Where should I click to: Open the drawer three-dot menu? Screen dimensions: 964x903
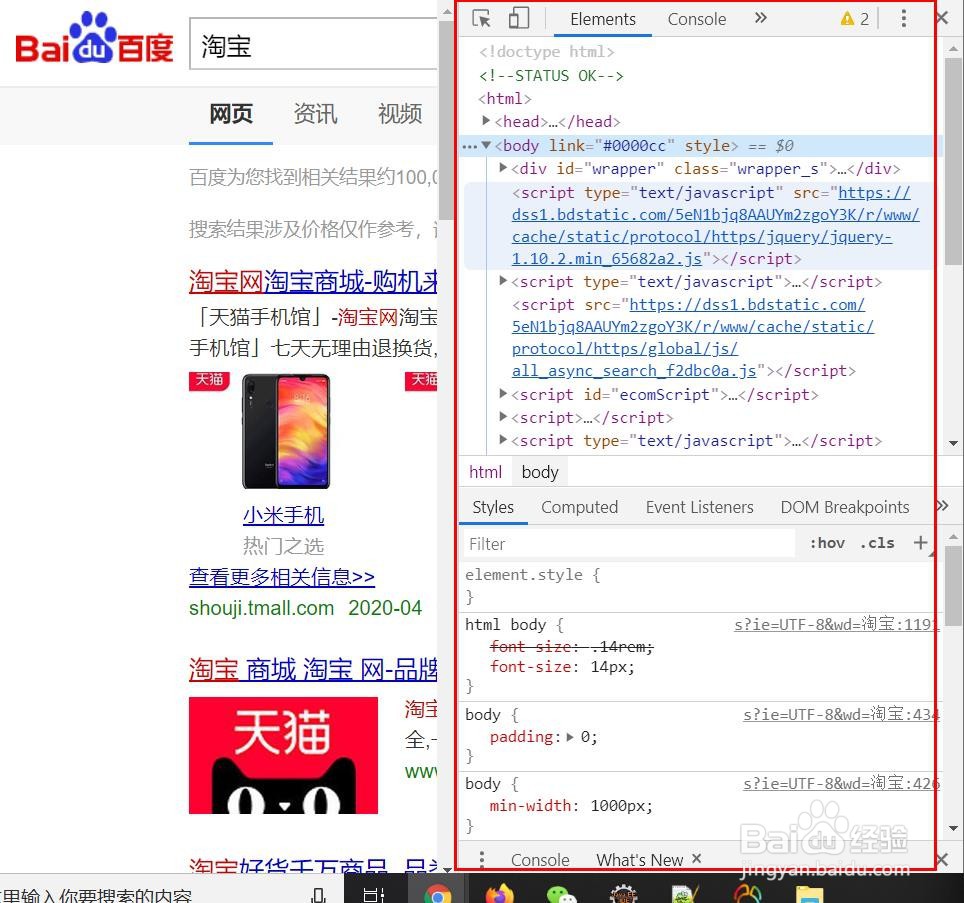pos(481,859)
